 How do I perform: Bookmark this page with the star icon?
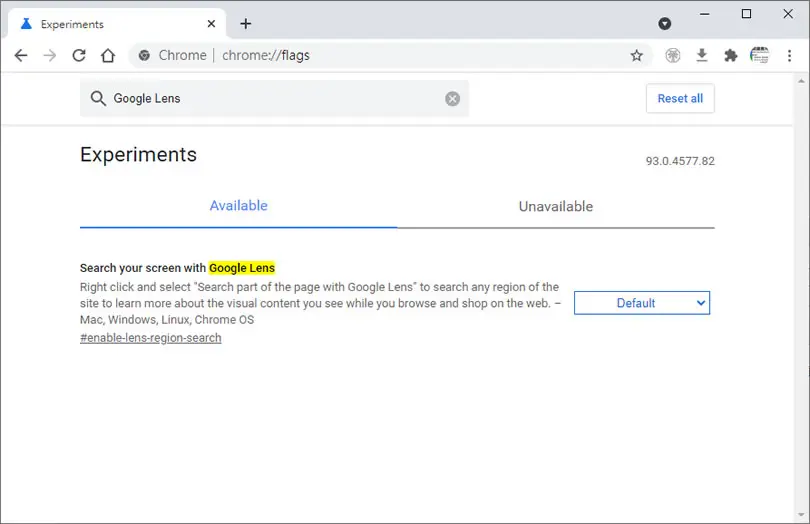636,55
